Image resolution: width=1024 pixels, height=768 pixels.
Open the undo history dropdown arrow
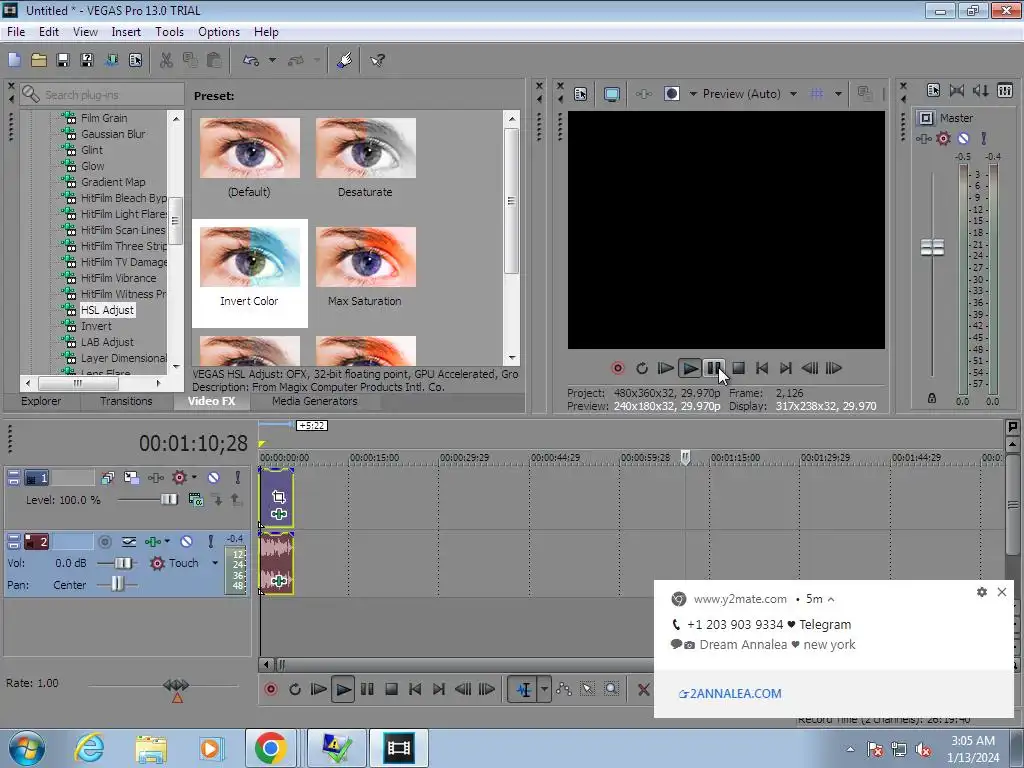tap(272, 60)
